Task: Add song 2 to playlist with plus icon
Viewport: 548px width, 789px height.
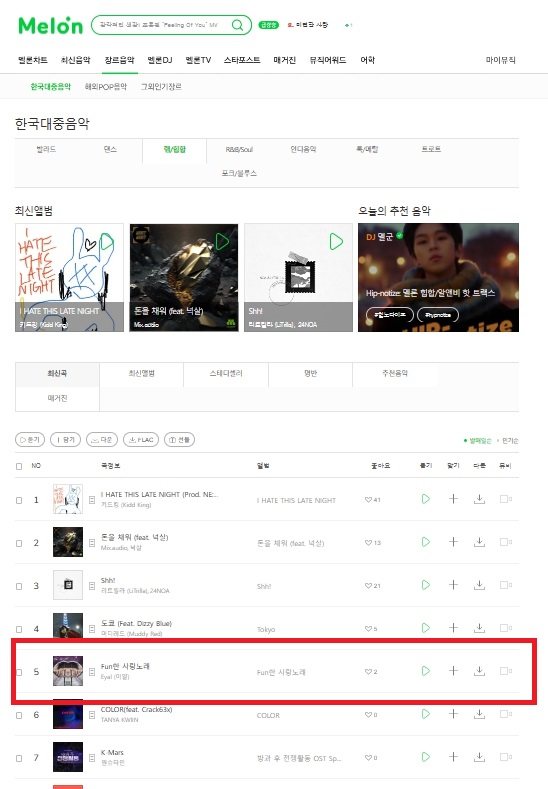Action: 453,542
